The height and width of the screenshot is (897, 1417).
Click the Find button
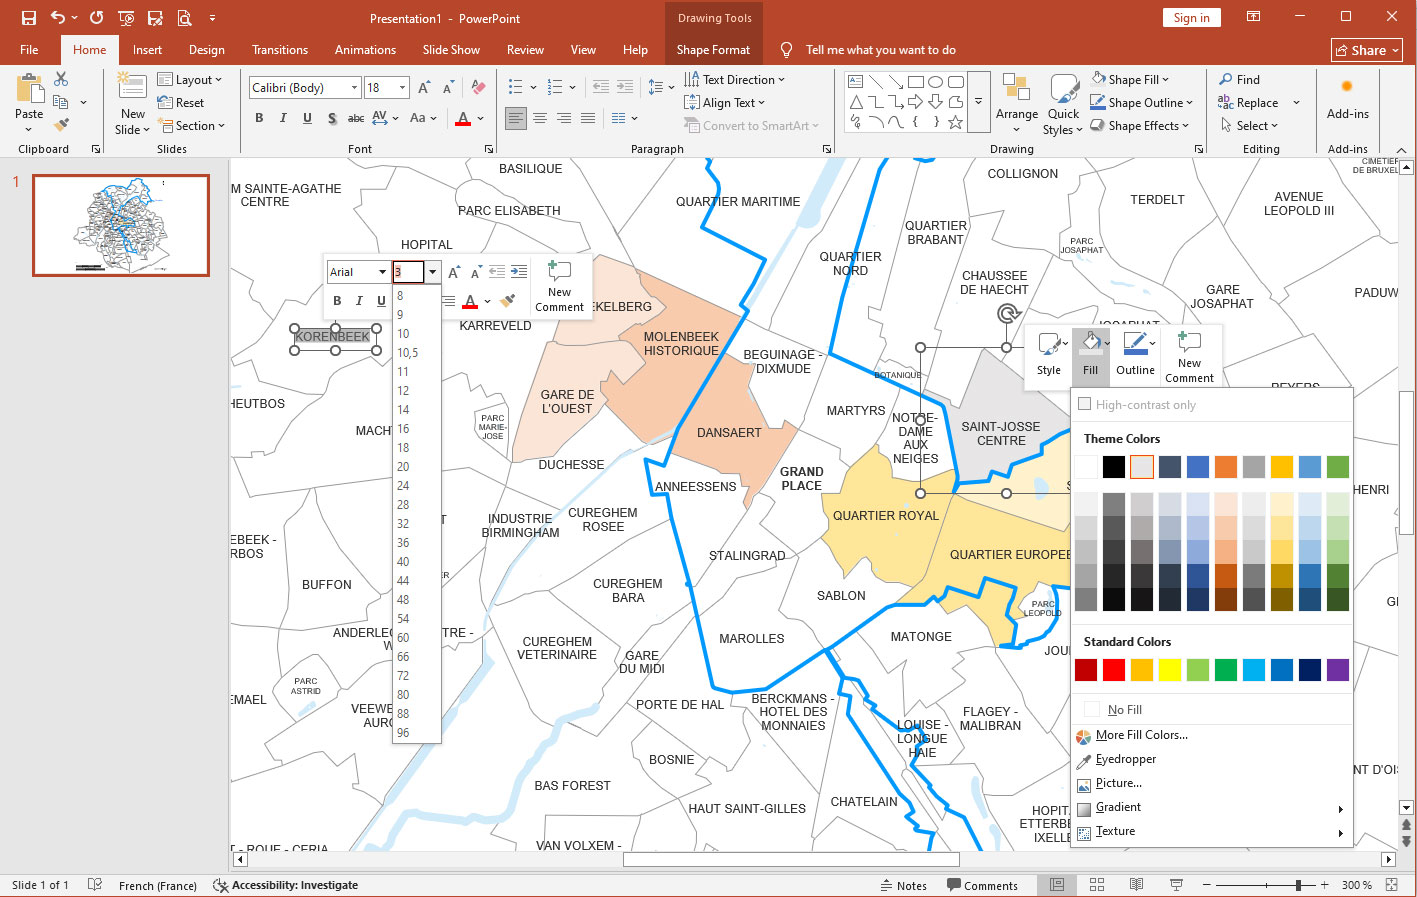1239,79
